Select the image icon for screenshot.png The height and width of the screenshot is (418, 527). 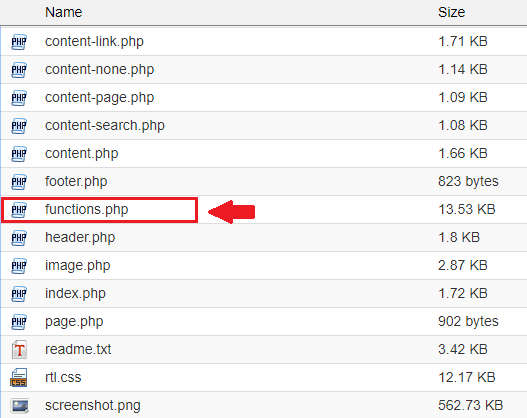[x=19, y=406]
